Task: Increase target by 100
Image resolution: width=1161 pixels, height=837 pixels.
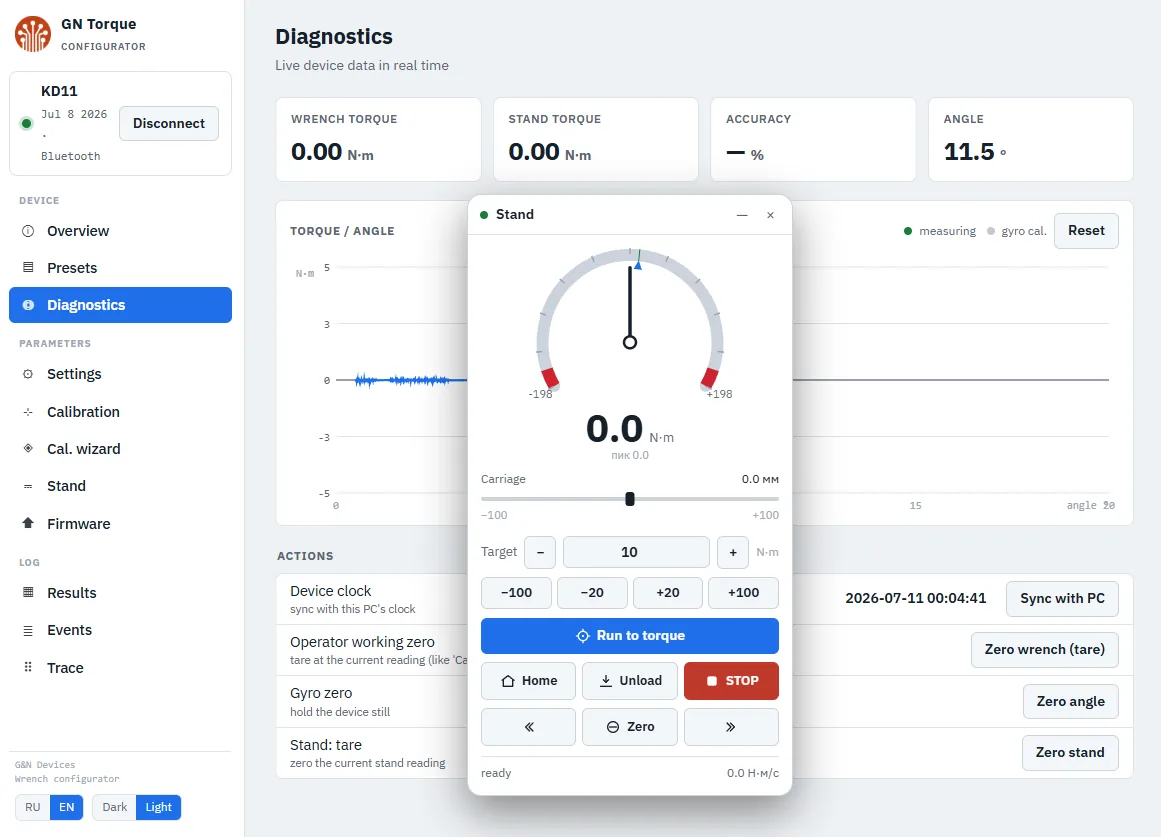Action: point(743,593)
